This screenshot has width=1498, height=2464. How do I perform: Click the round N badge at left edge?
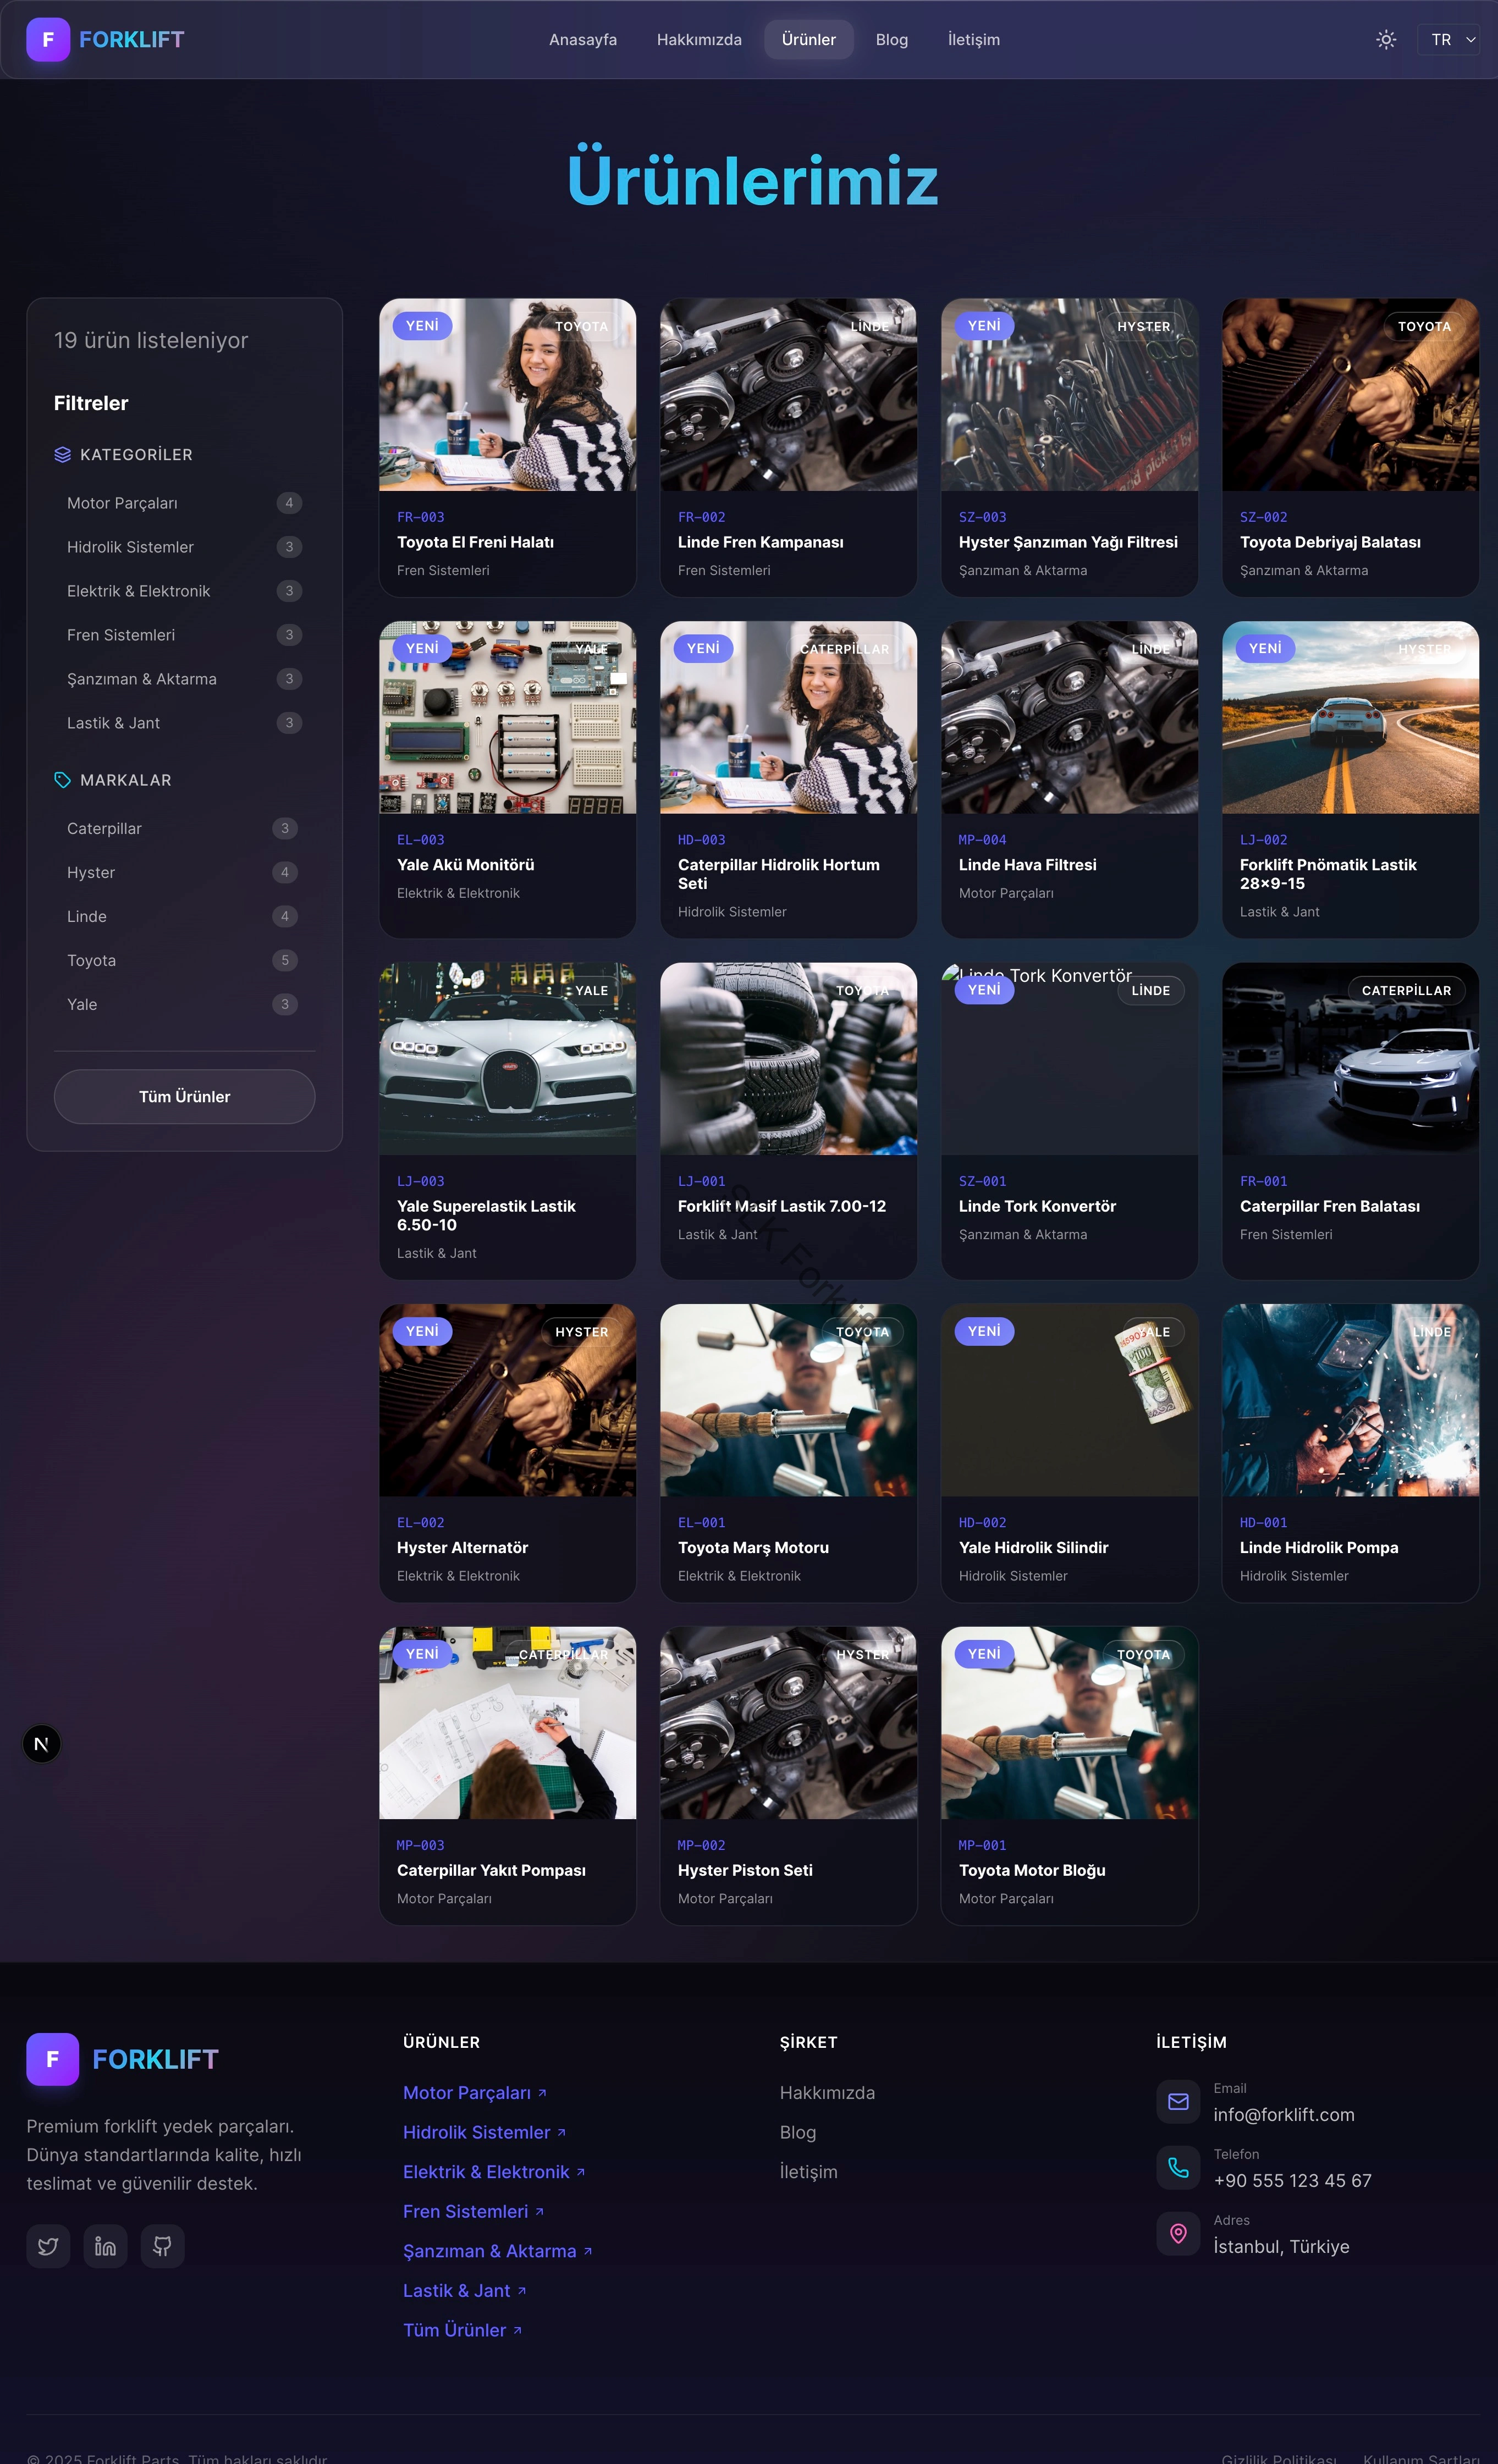pos(41,1744)
